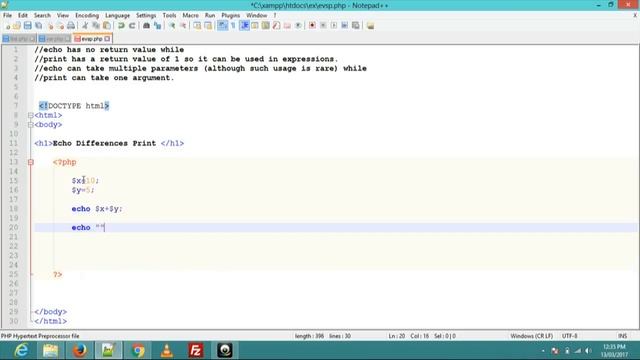Switch to the second document tab
Viewport: 640px width, 360px height.
(x=55, y=39)
